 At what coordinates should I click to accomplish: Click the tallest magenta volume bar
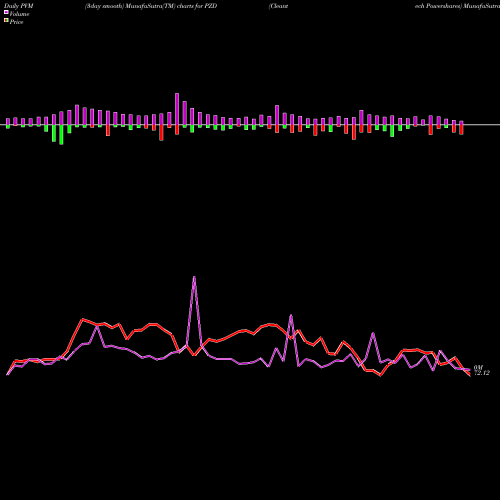coord(177,109)
